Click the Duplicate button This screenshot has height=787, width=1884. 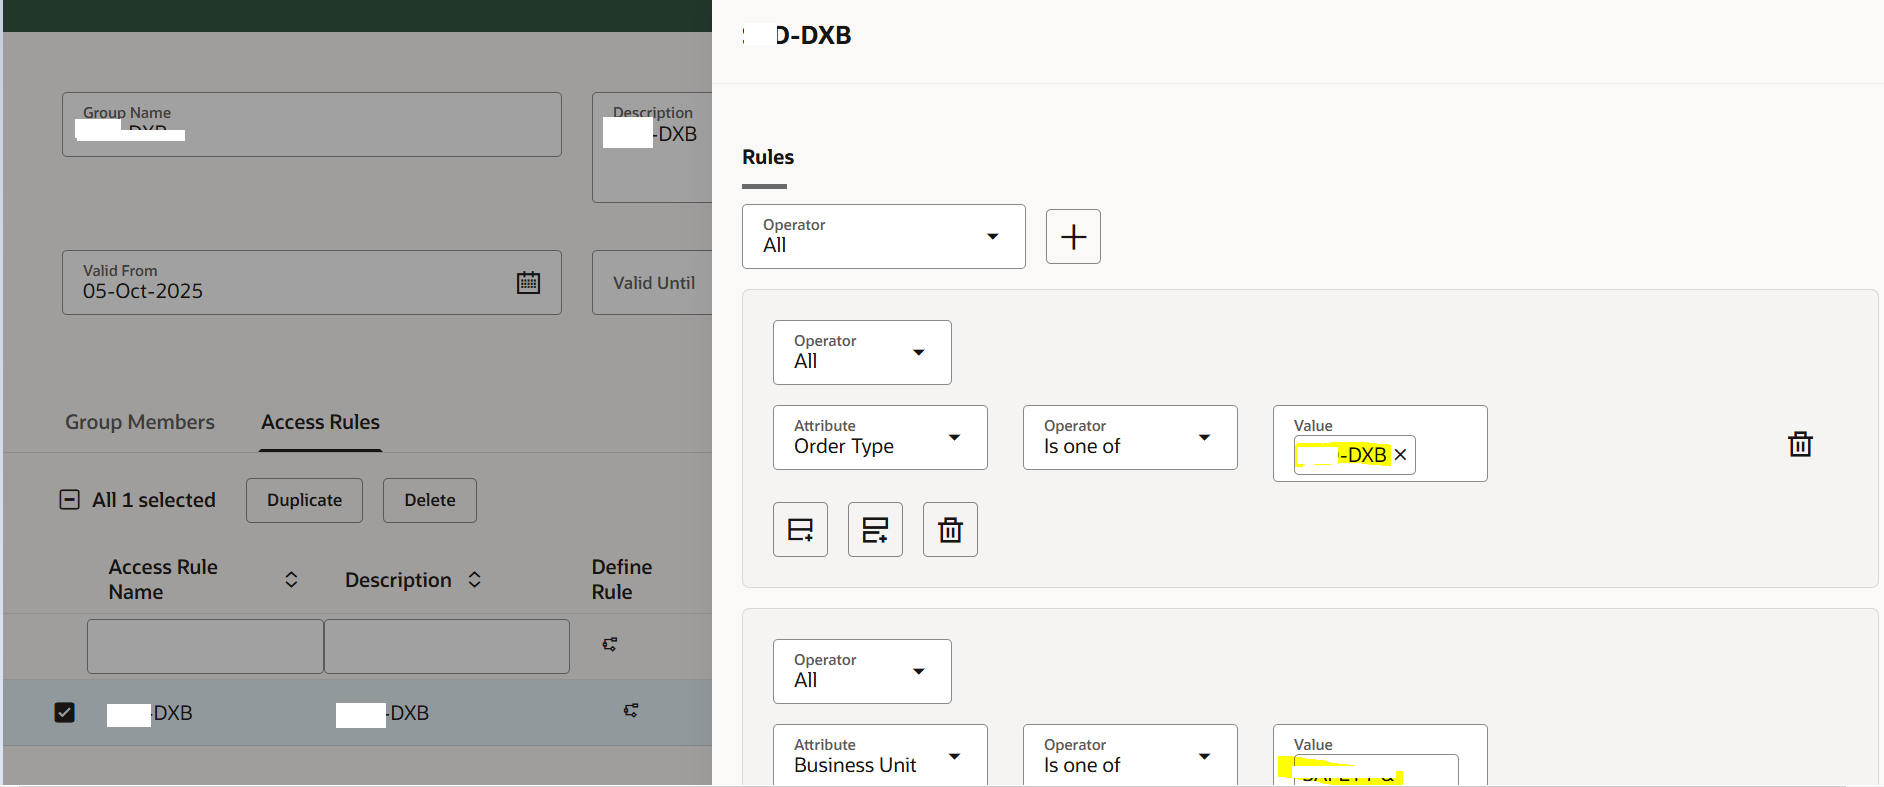pyautogui.click(x=304, y=500)
